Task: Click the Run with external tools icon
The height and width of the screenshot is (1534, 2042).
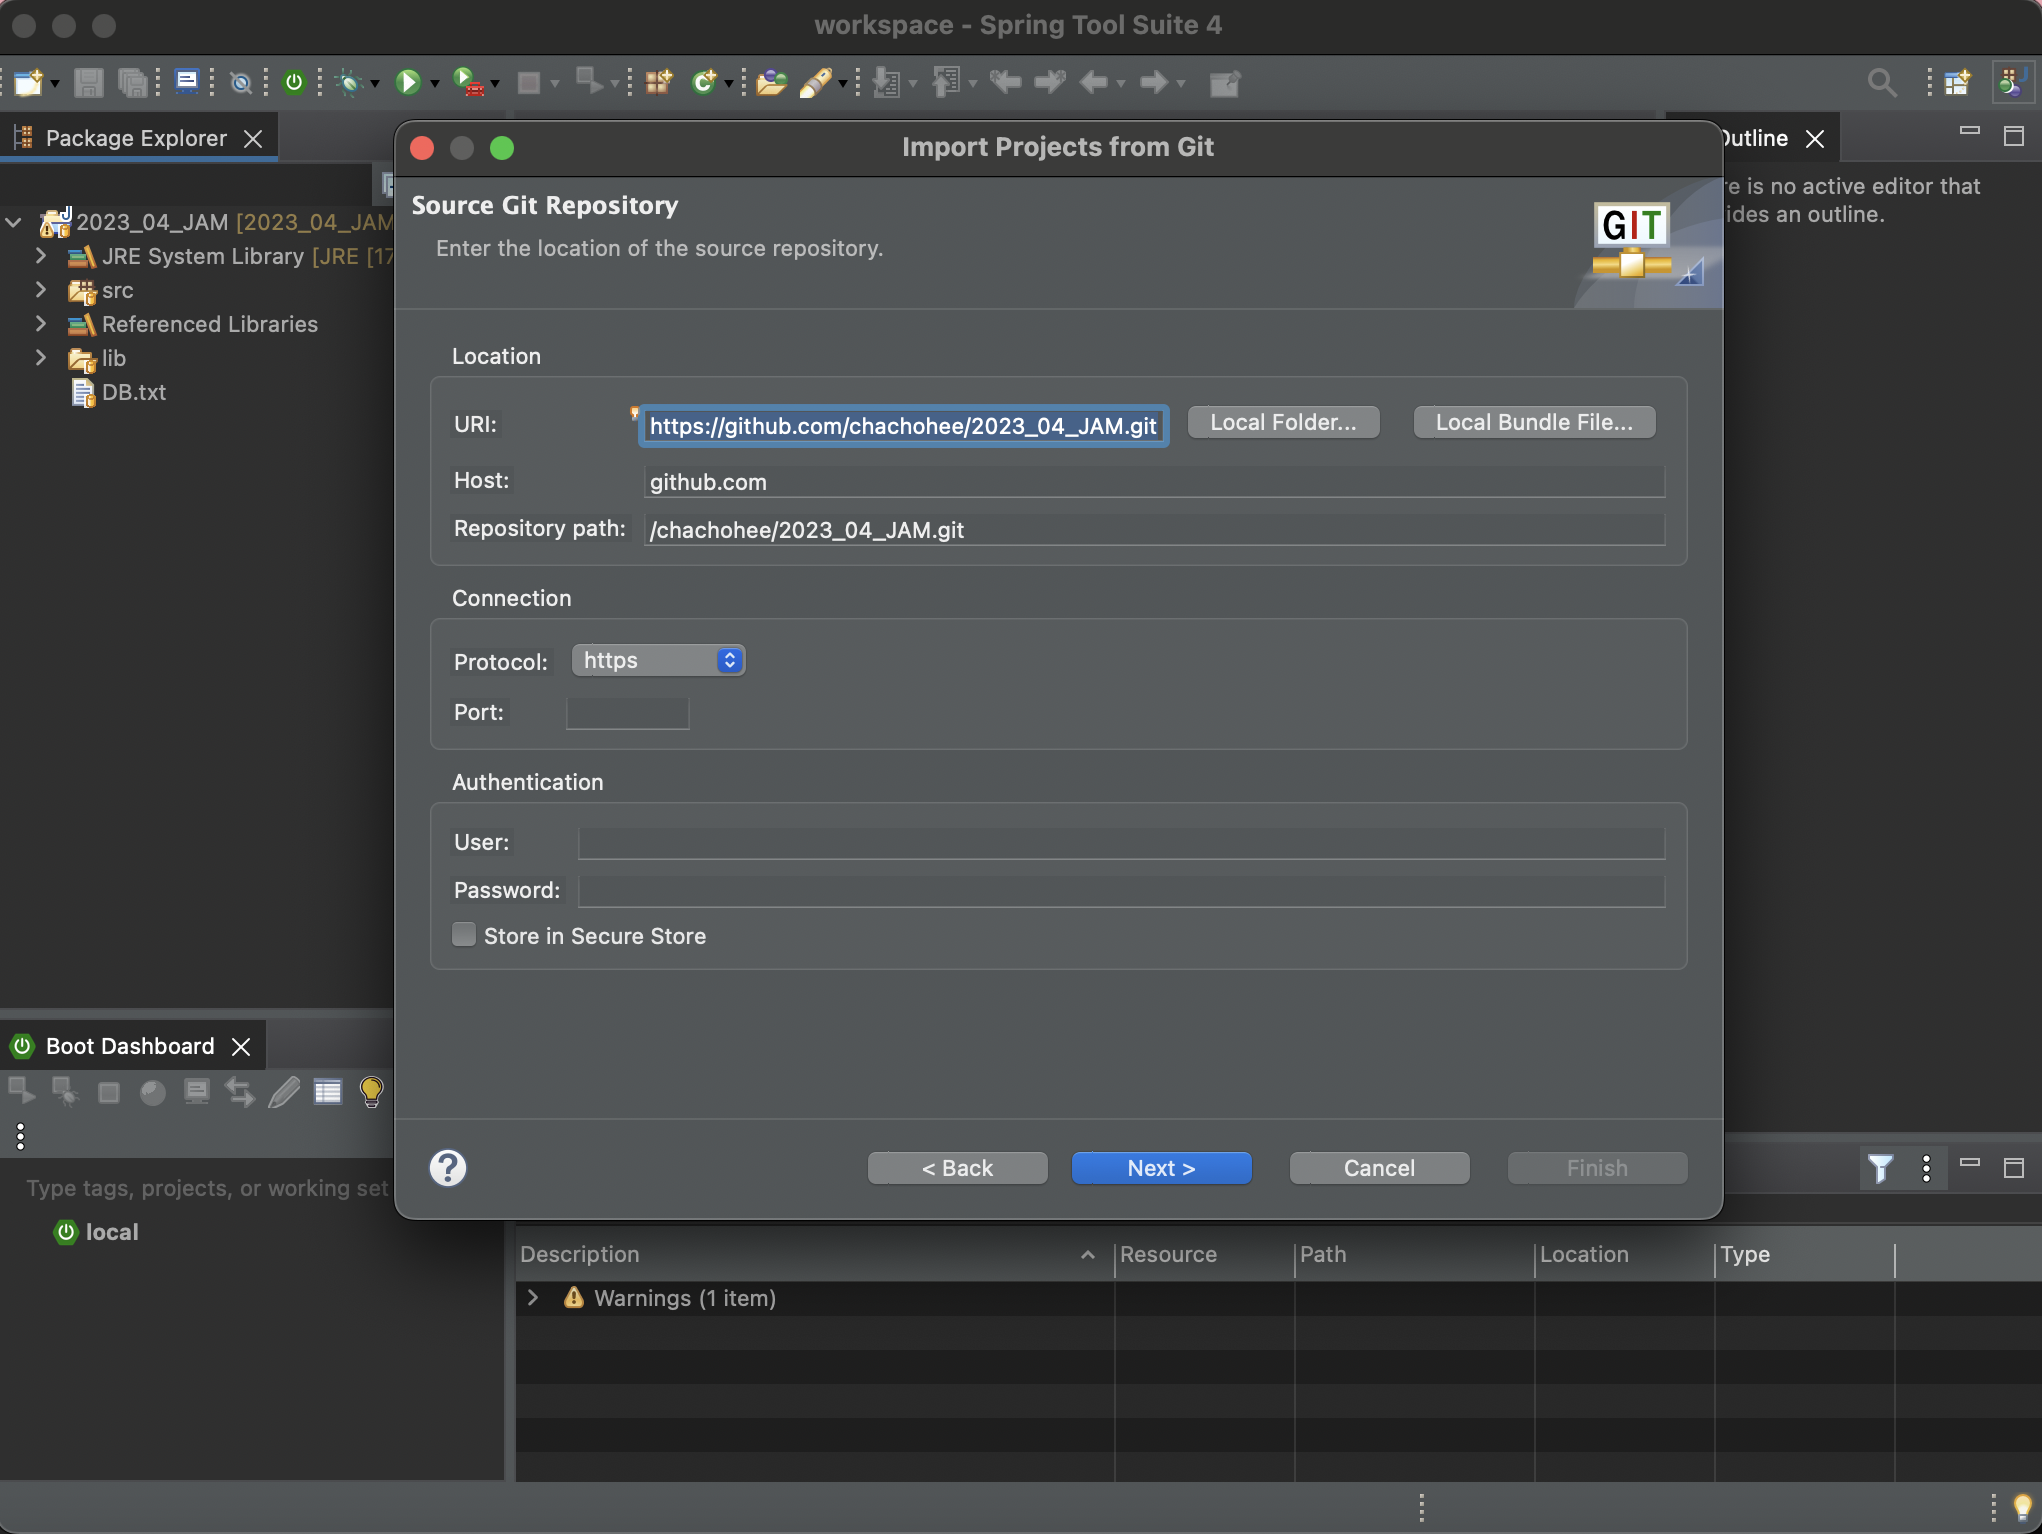Action: (468, 82)
